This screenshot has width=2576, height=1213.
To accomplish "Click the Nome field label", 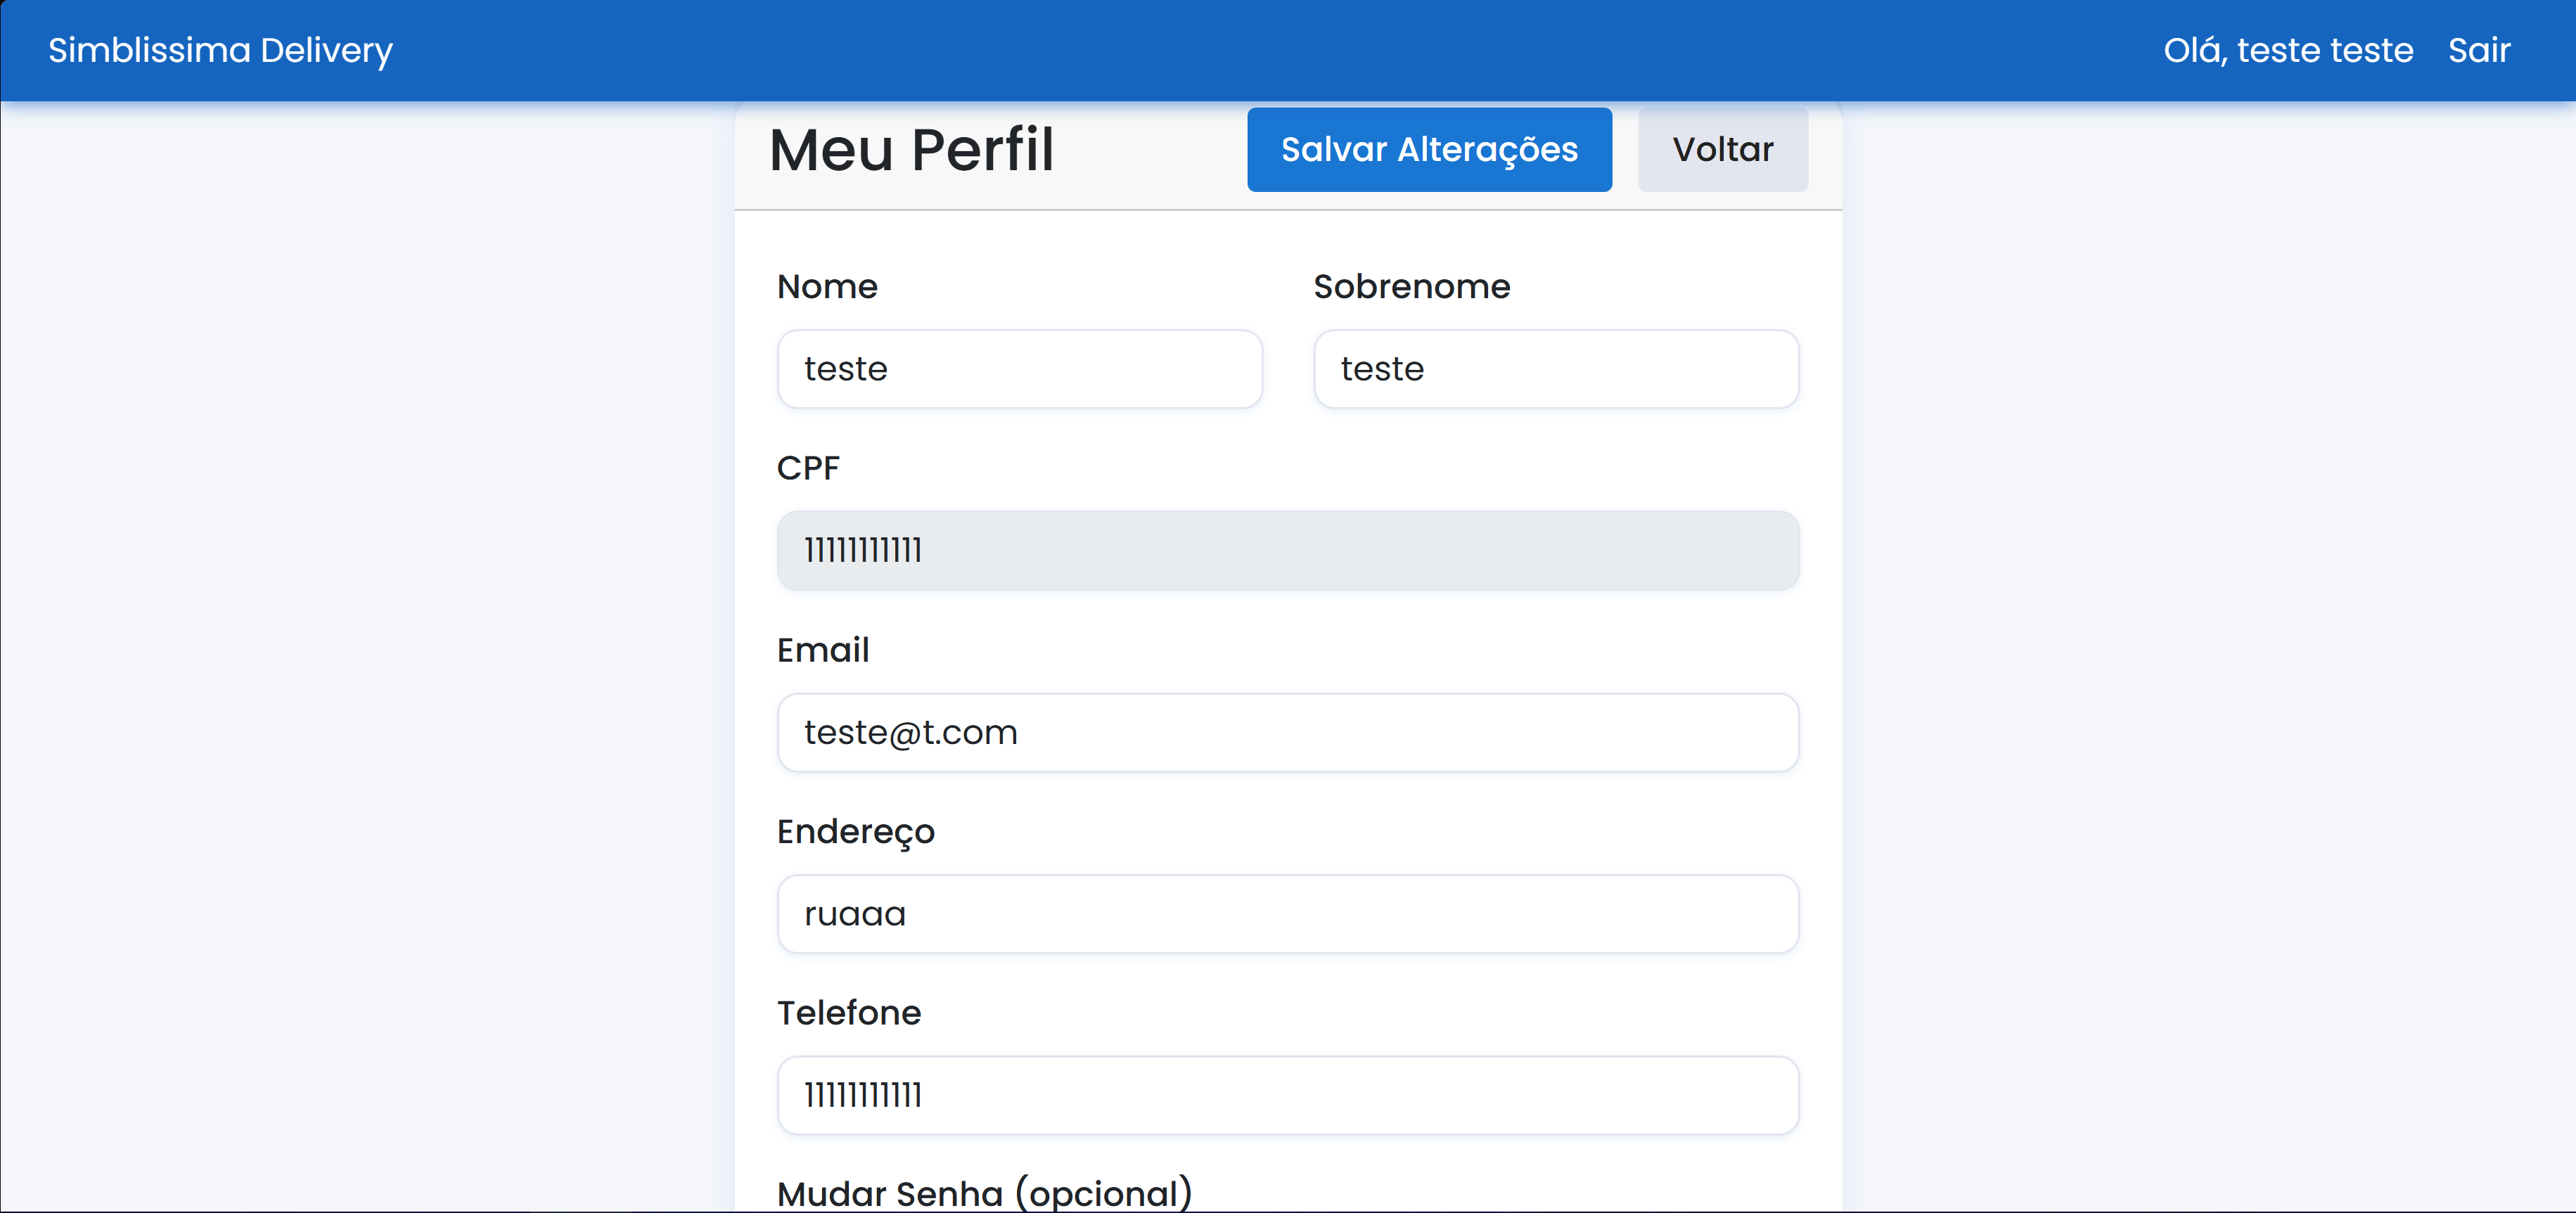I will point(826,286).
